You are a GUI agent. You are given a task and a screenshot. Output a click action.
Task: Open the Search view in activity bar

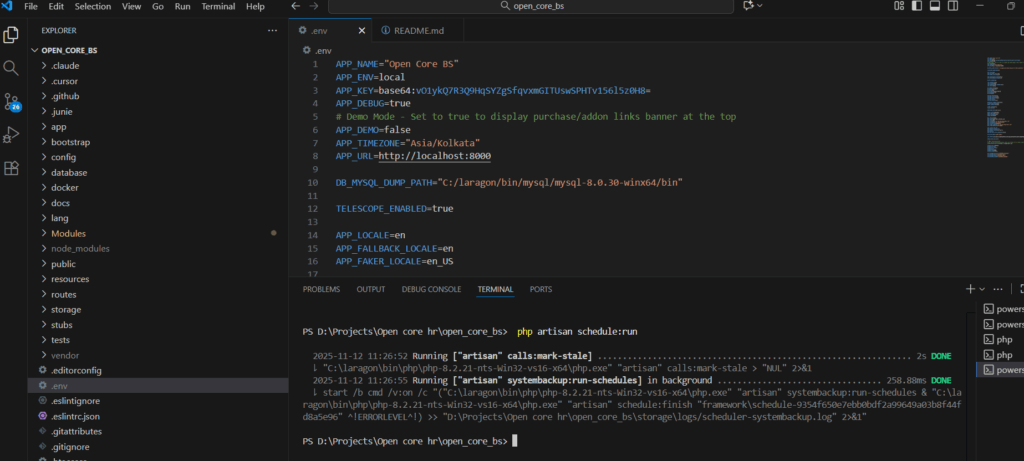tap(12, 68)
